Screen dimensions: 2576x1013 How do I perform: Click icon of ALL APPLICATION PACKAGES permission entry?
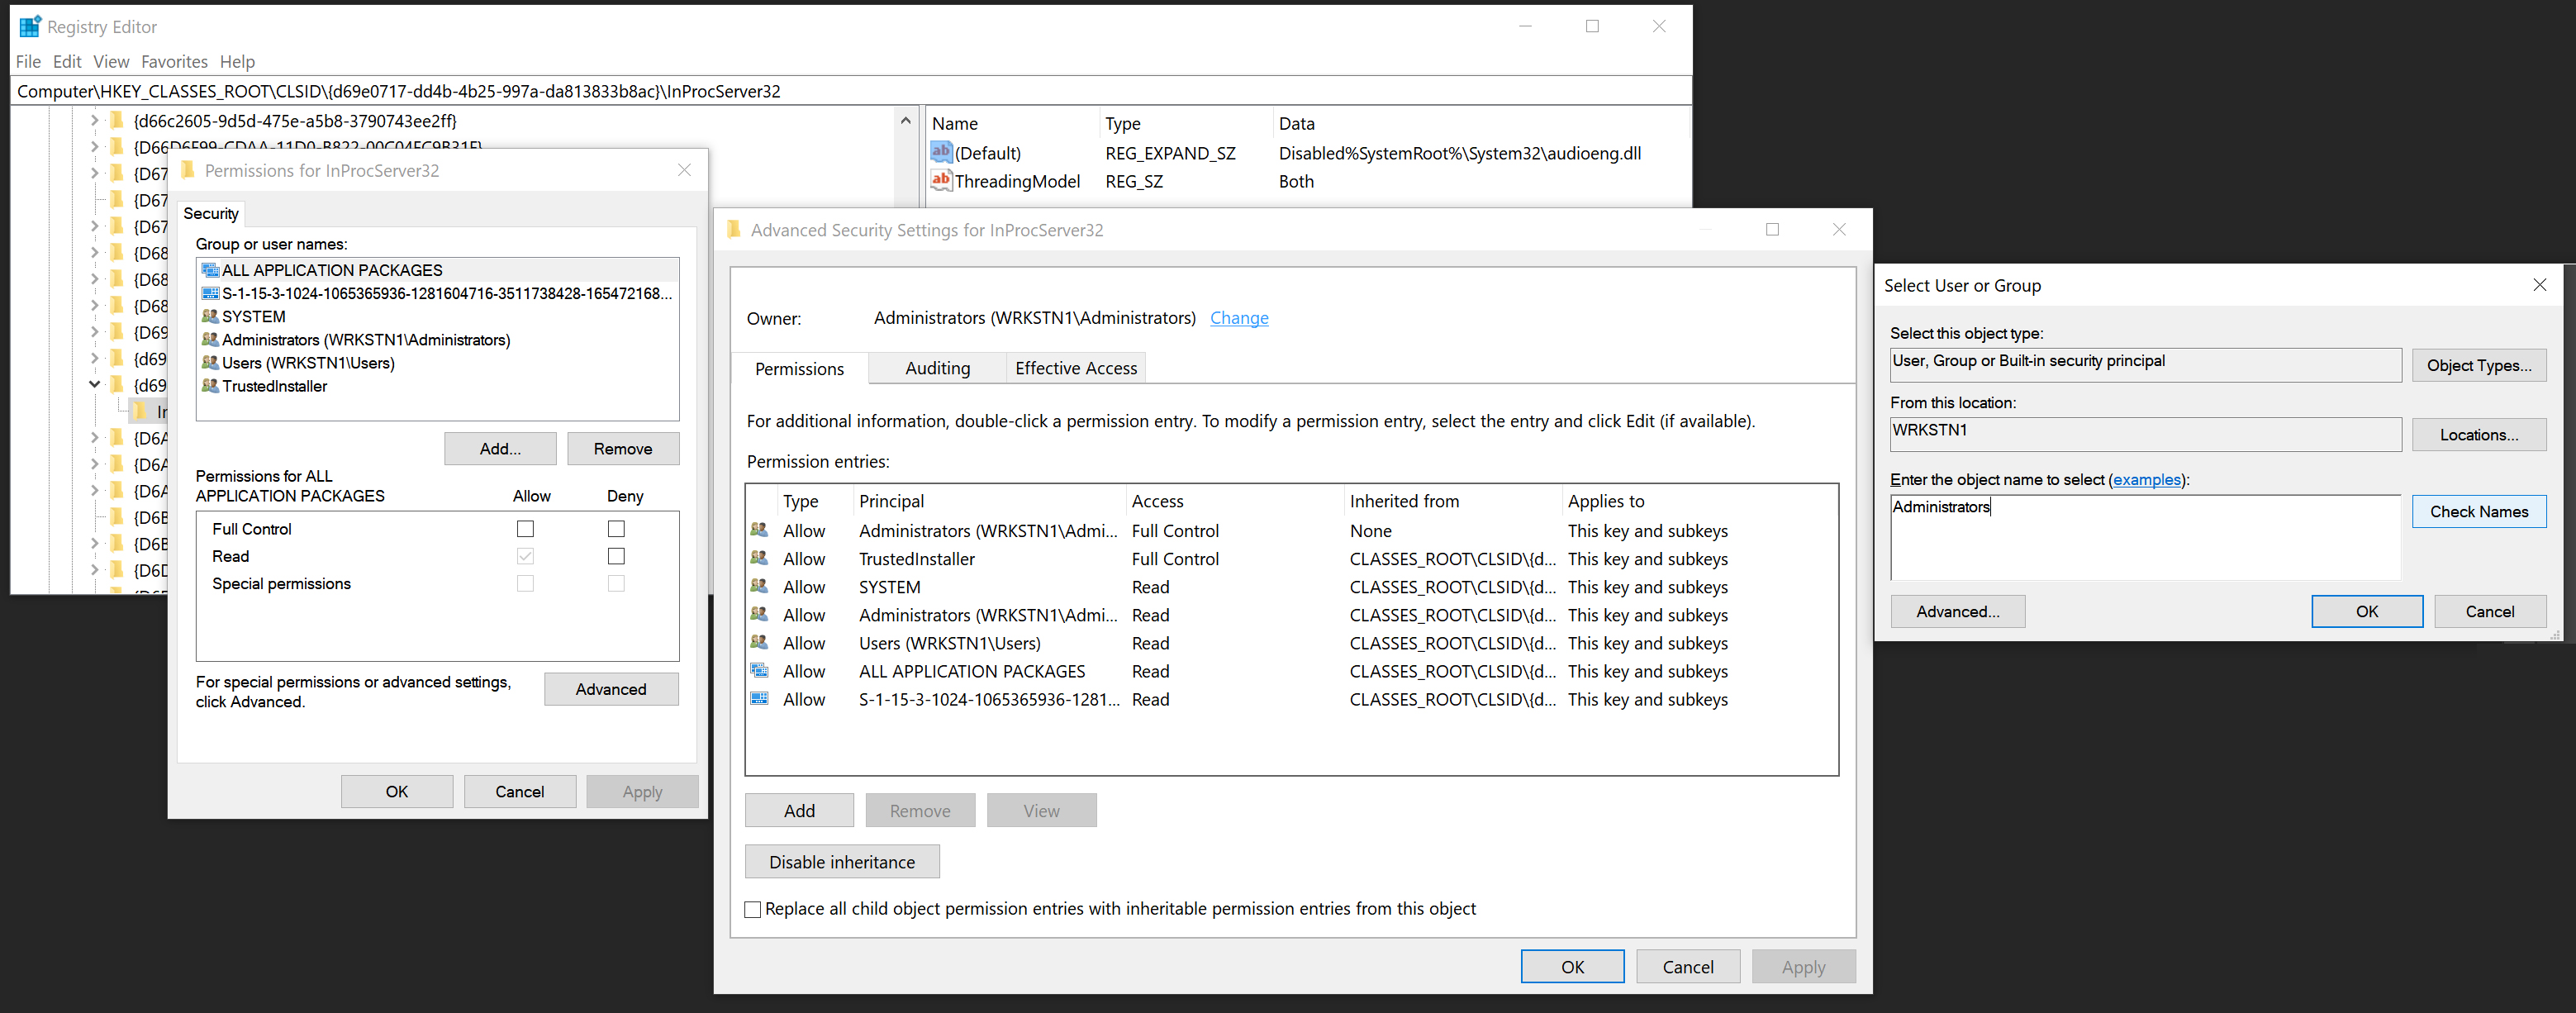(759, 670)
